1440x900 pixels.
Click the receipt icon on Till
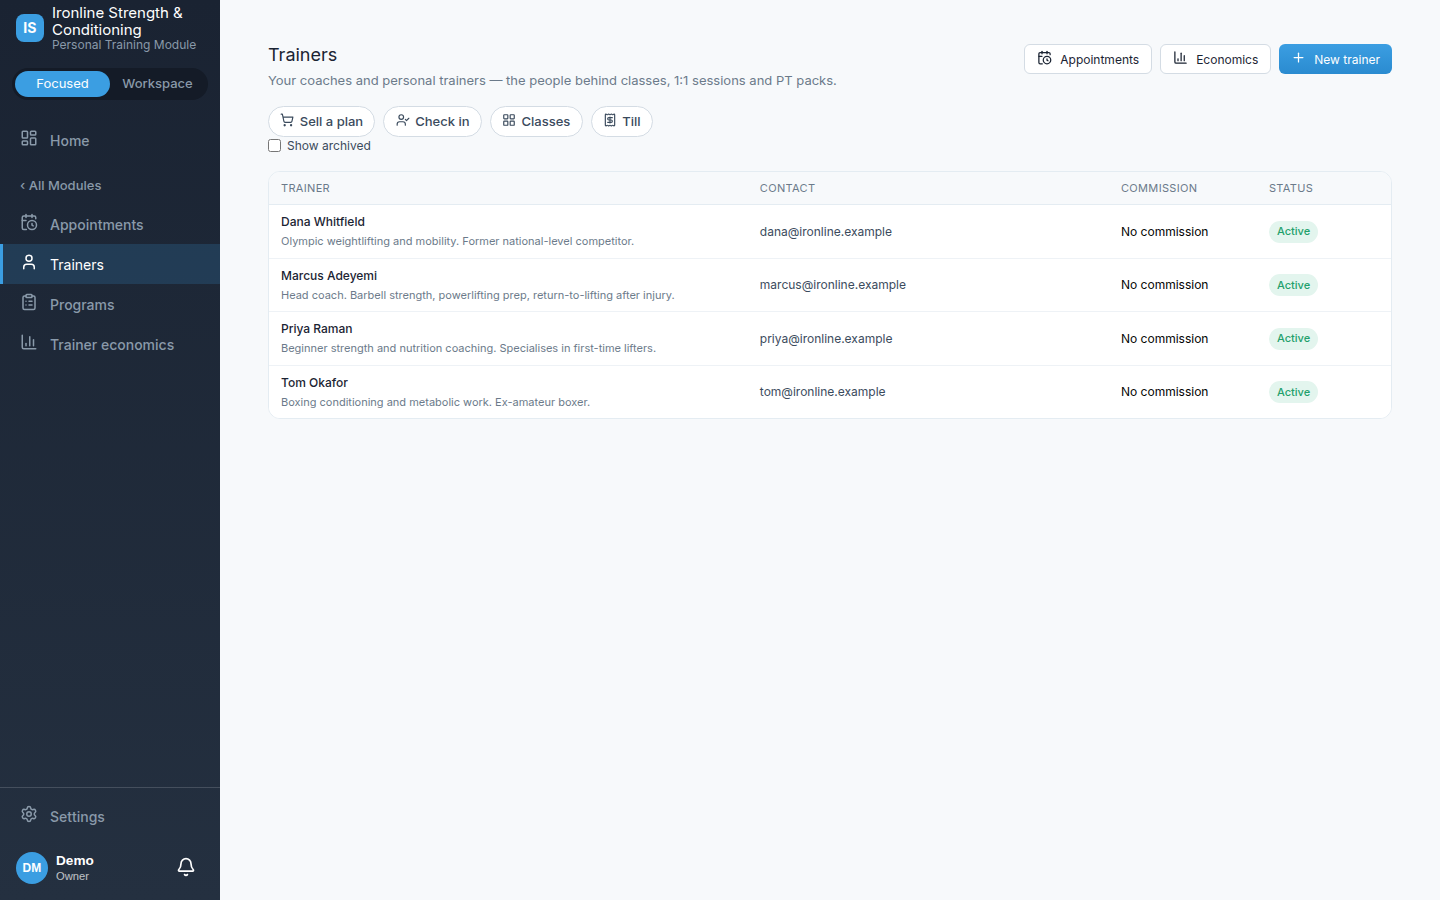click(x=610, y=121)
